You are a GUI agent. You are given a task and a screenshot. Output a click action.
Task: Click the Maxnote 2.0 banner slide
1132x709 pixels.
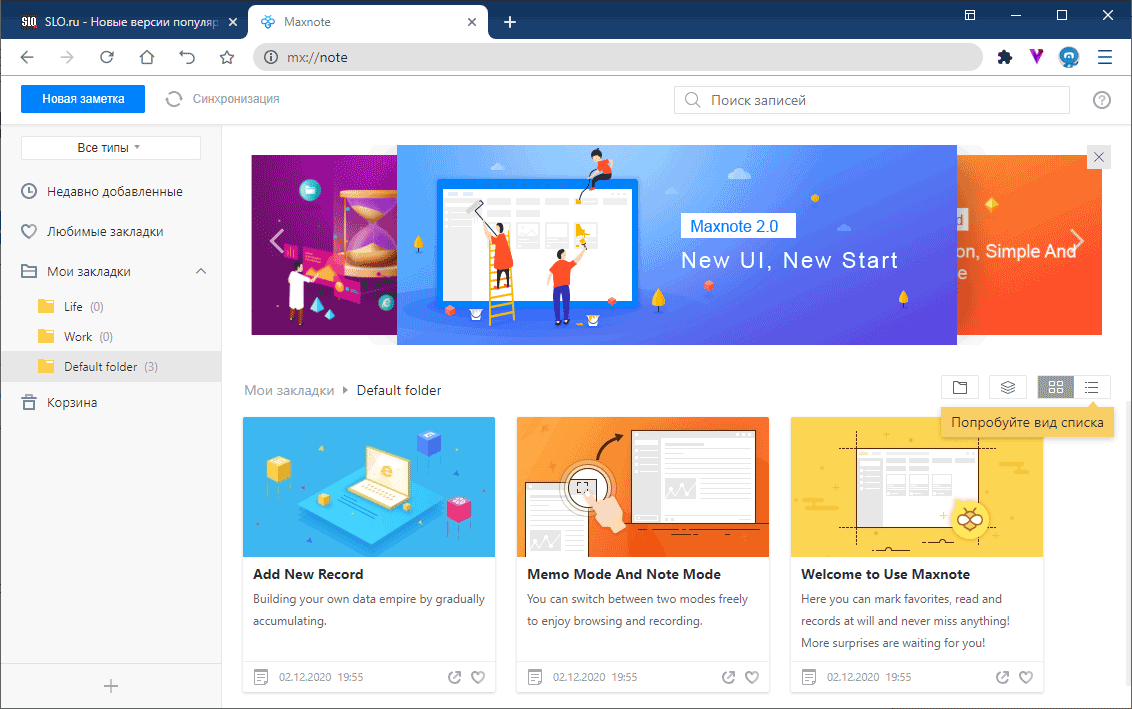676,245
